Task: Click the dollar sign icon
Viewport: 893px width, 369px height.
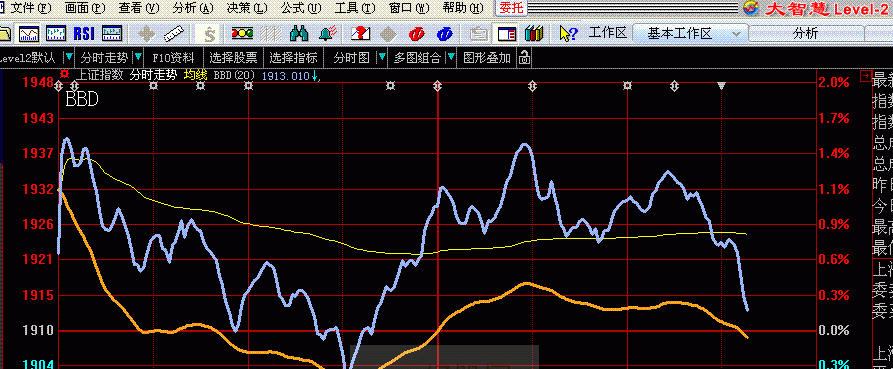Action: pyautogui.click(x=210, y=34)
